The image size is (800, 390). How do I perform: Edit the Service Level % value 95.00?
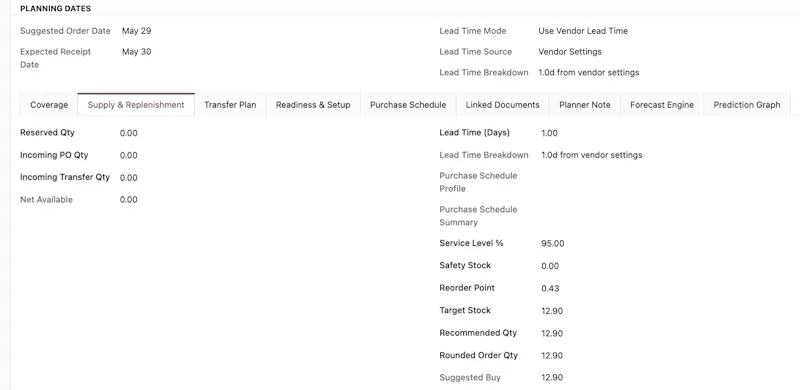[x=553, y=243]
